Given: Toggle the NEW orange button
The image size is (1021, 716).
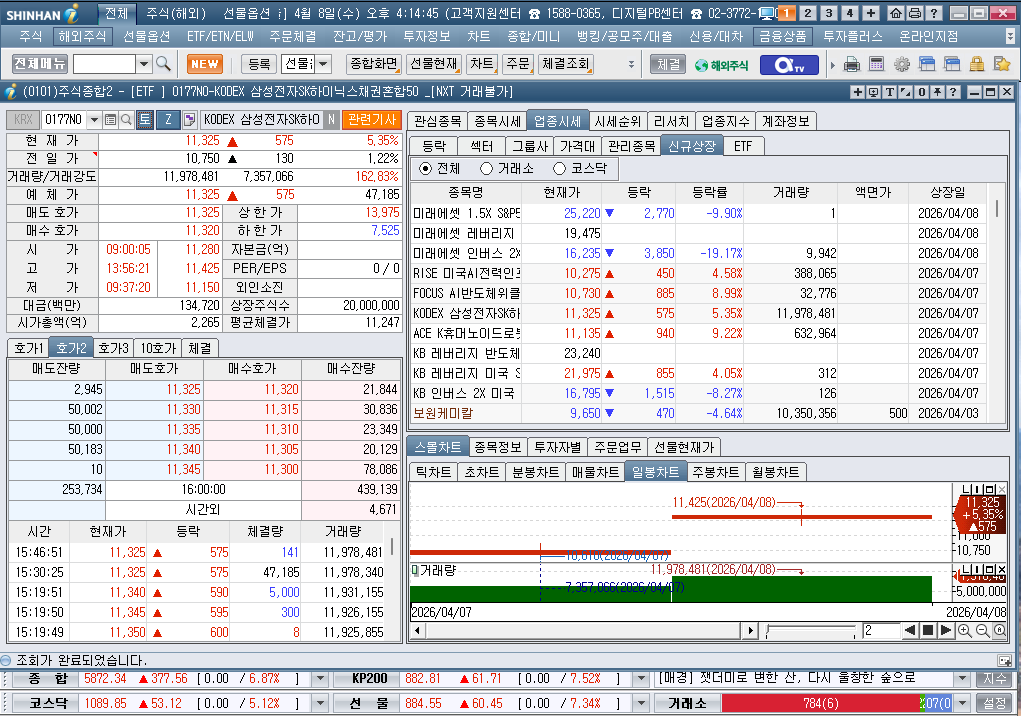Looking at the screenshot, I should (204, 64).
